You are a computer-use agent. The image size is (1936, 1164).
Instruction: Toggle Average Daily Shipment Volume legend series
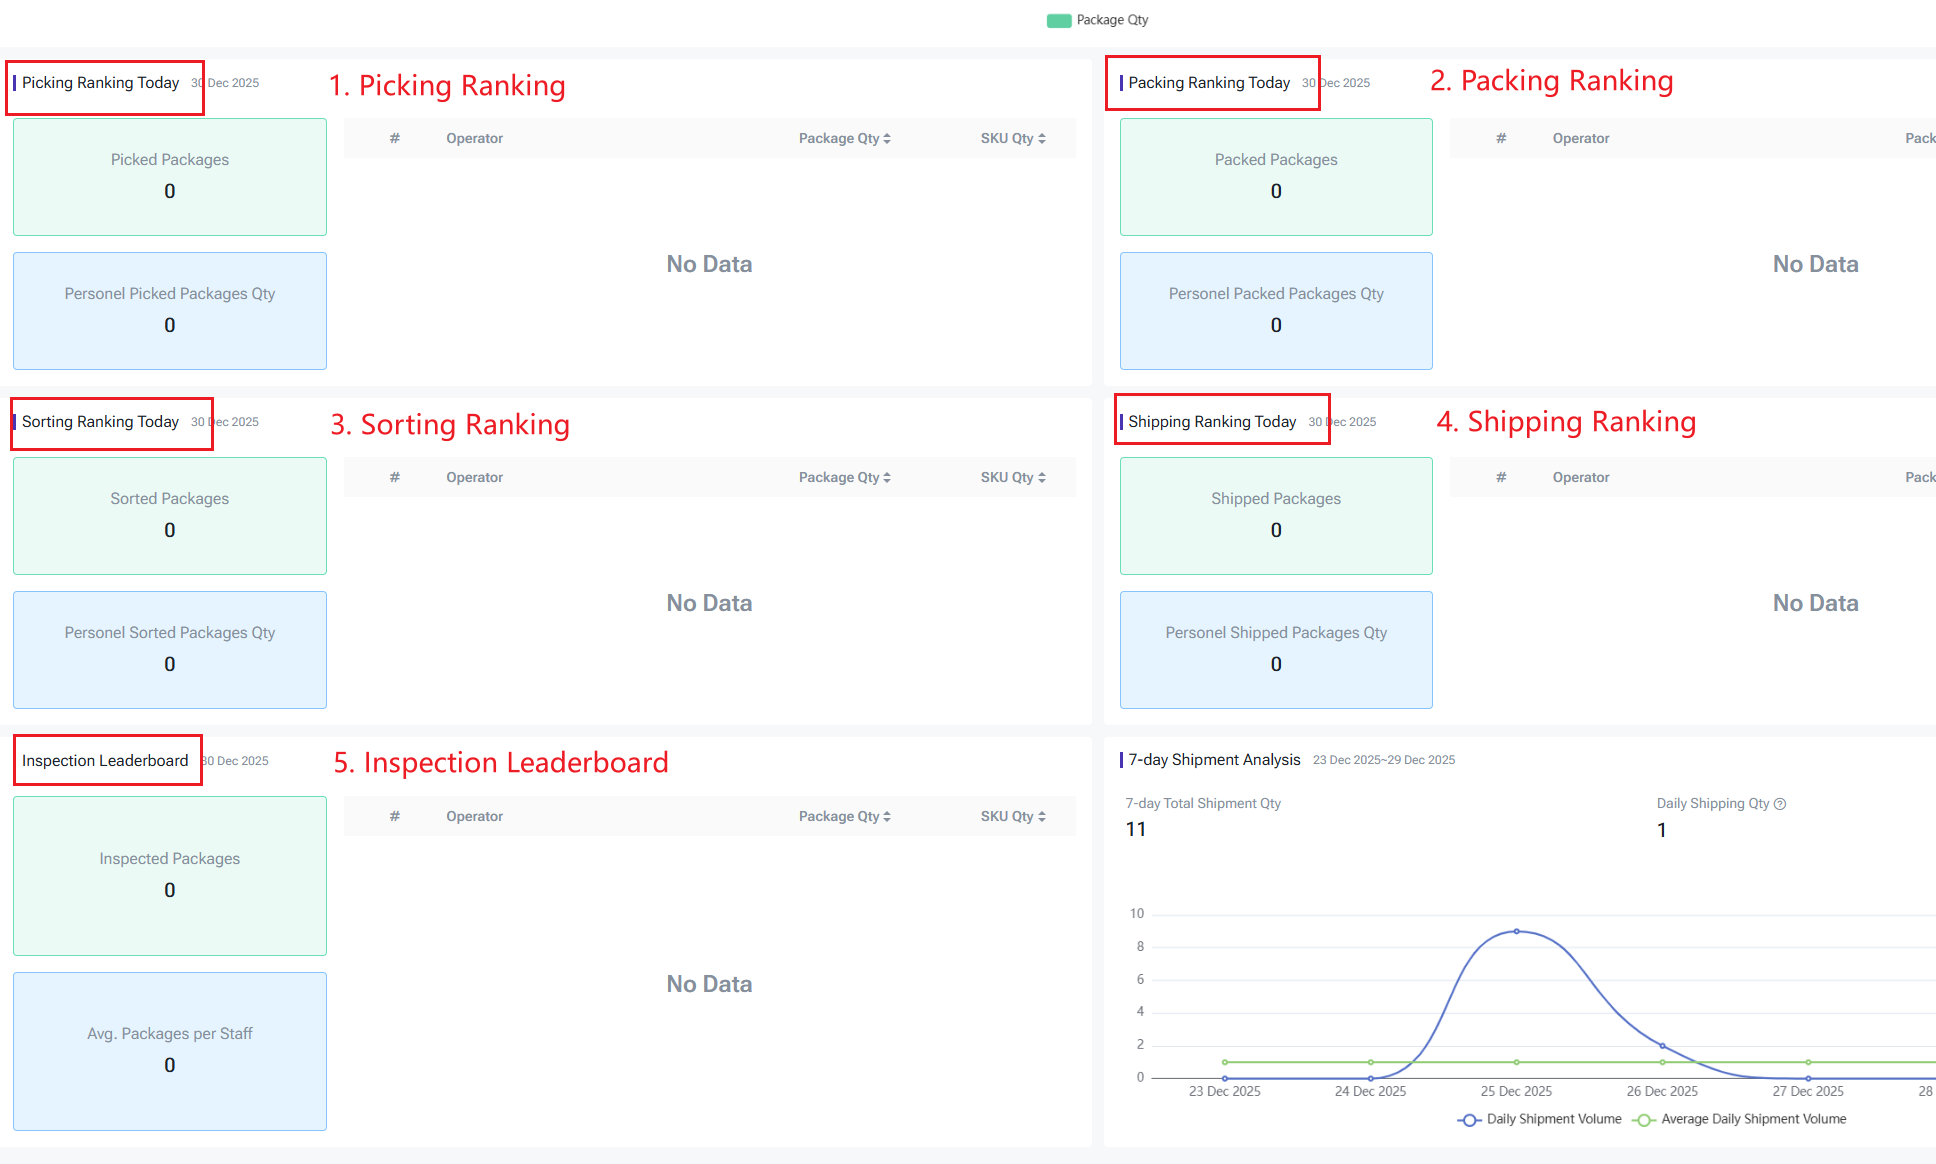[1739, 1120]
